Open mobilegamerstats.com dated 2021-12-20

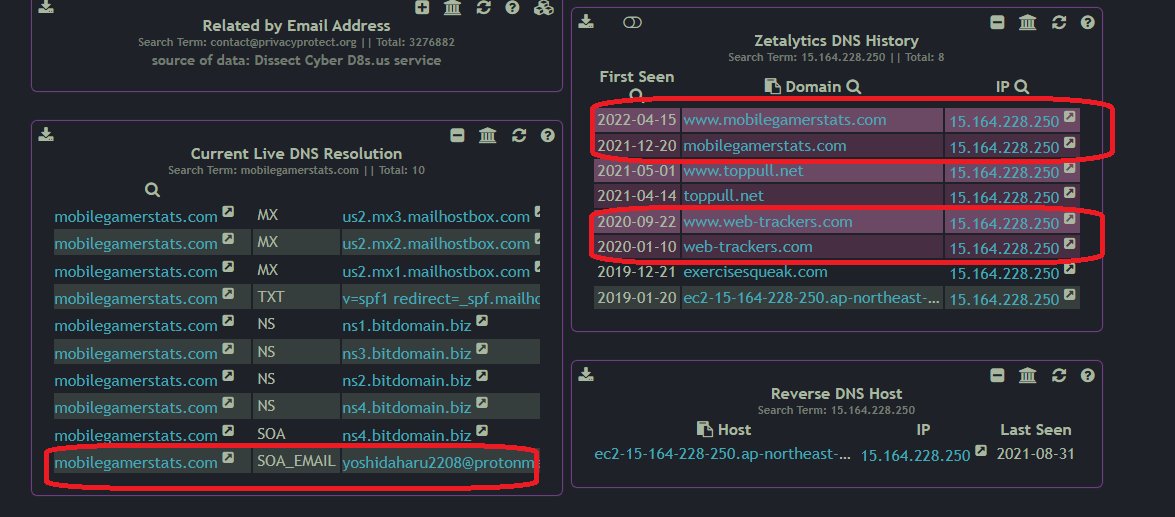(x=764, y=145)
